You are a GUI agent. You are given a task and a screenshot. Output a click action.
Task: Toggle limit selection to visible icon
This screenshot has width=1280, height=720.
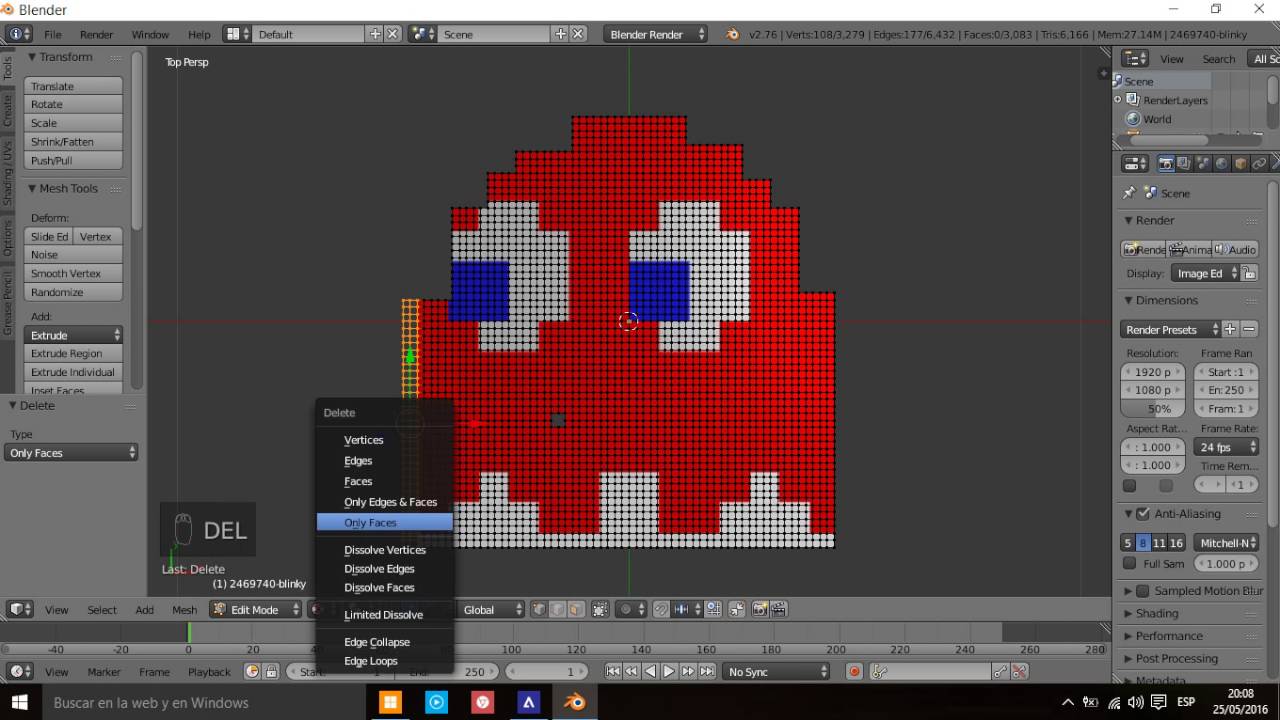click(600, 609)
